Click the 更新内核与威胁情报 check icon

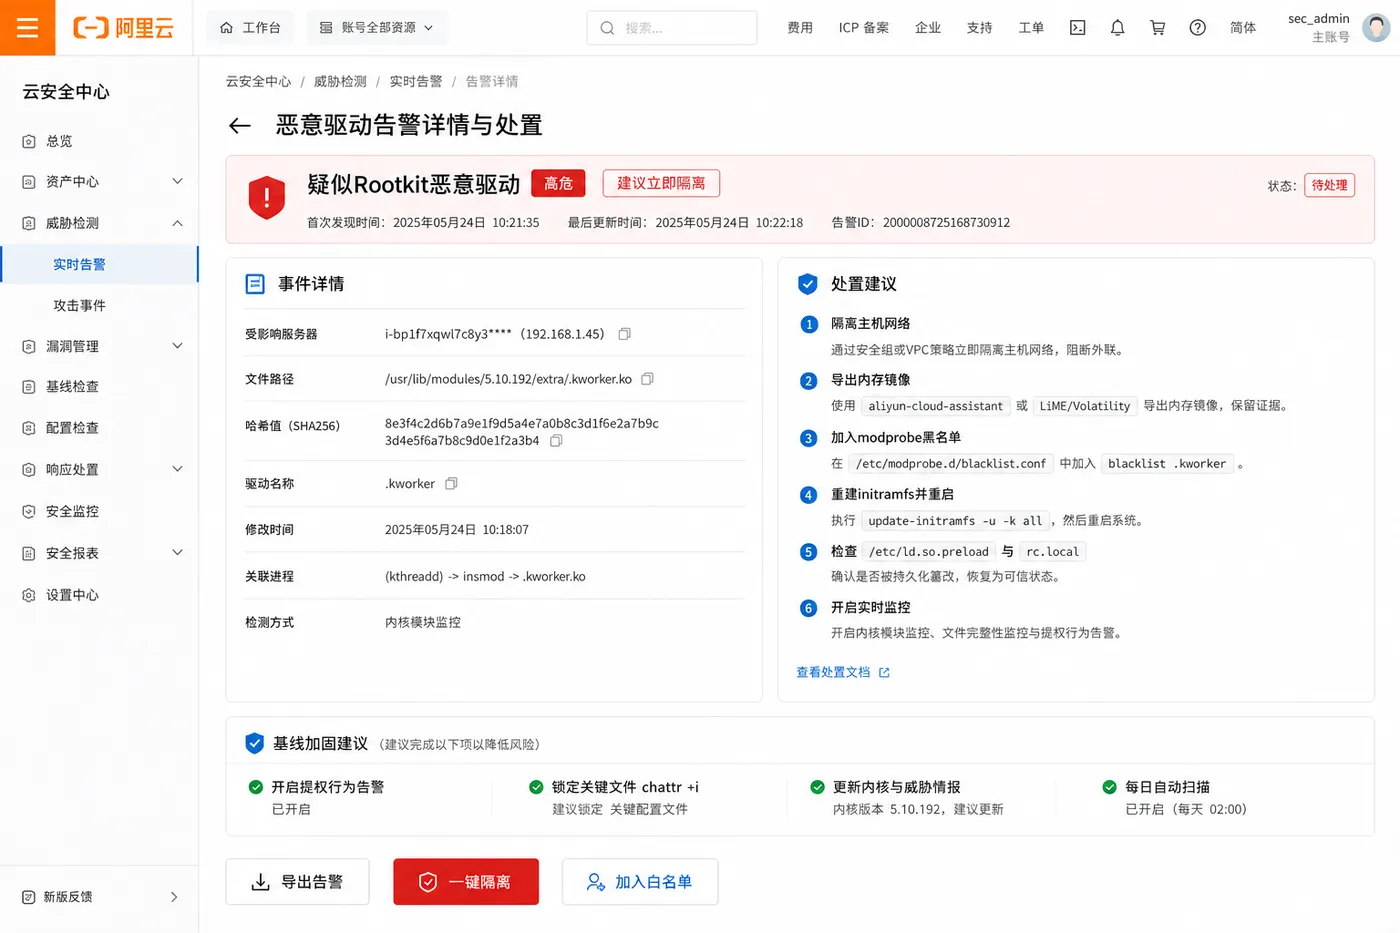817,787
